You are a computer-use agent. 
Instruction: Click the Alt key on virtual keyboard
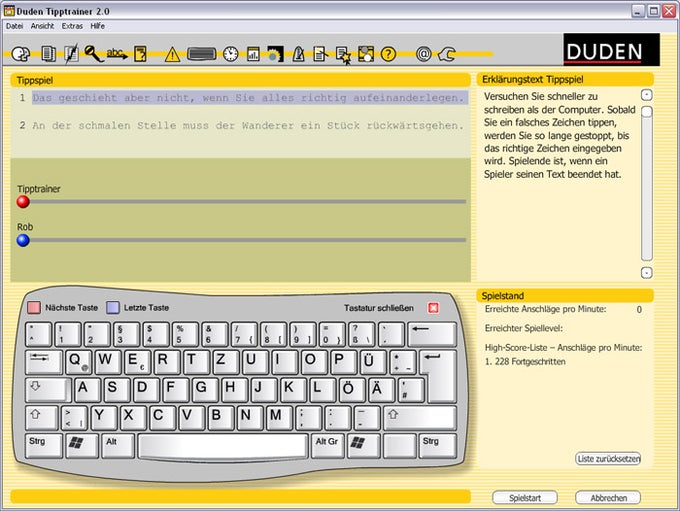click(x=118, y=446)
